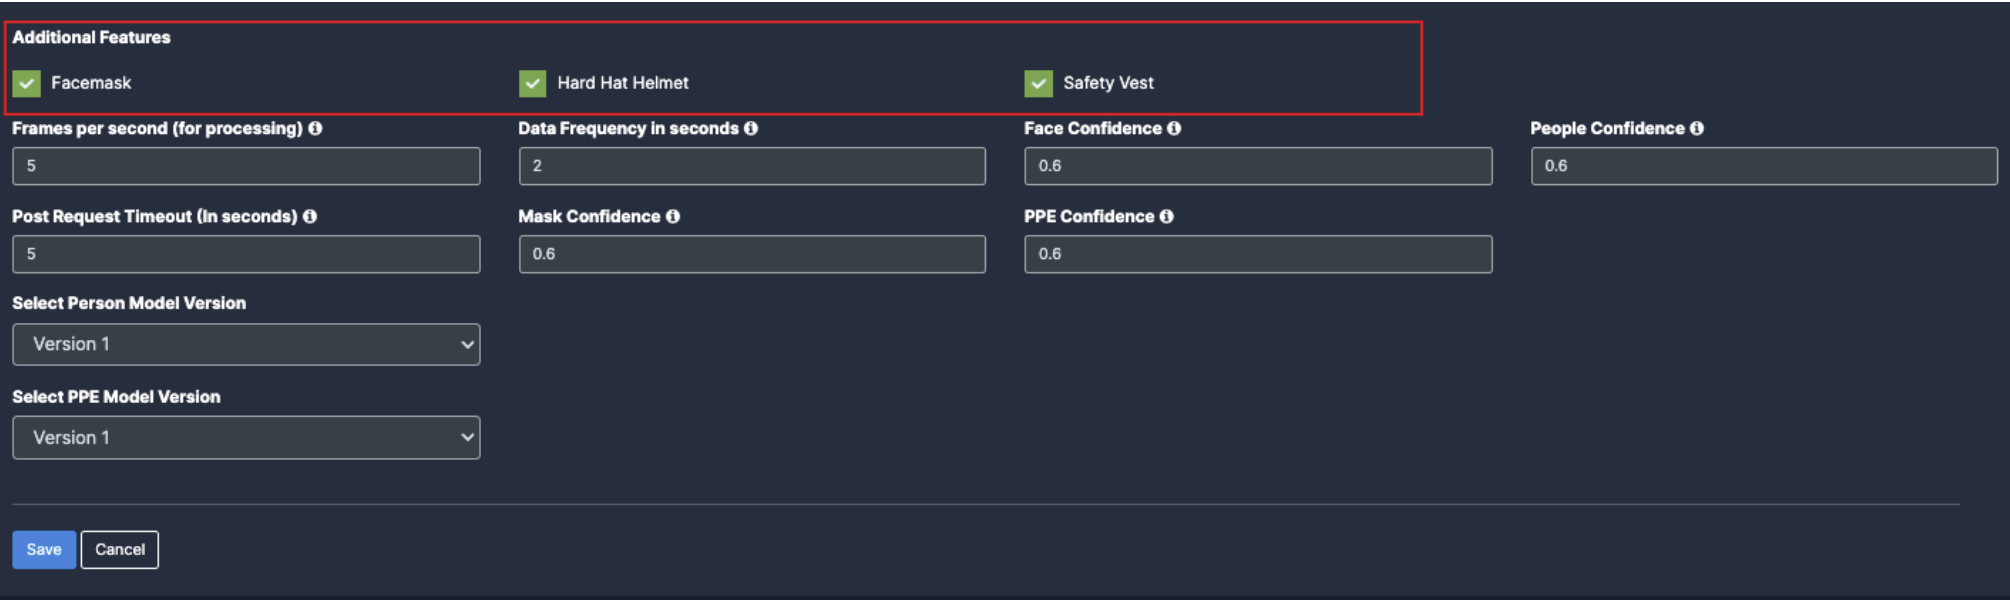The width and height of the screenshot is (2010, 600).
Task: Click the Face Confidence input field
Action: click(x=1258, y=166)
